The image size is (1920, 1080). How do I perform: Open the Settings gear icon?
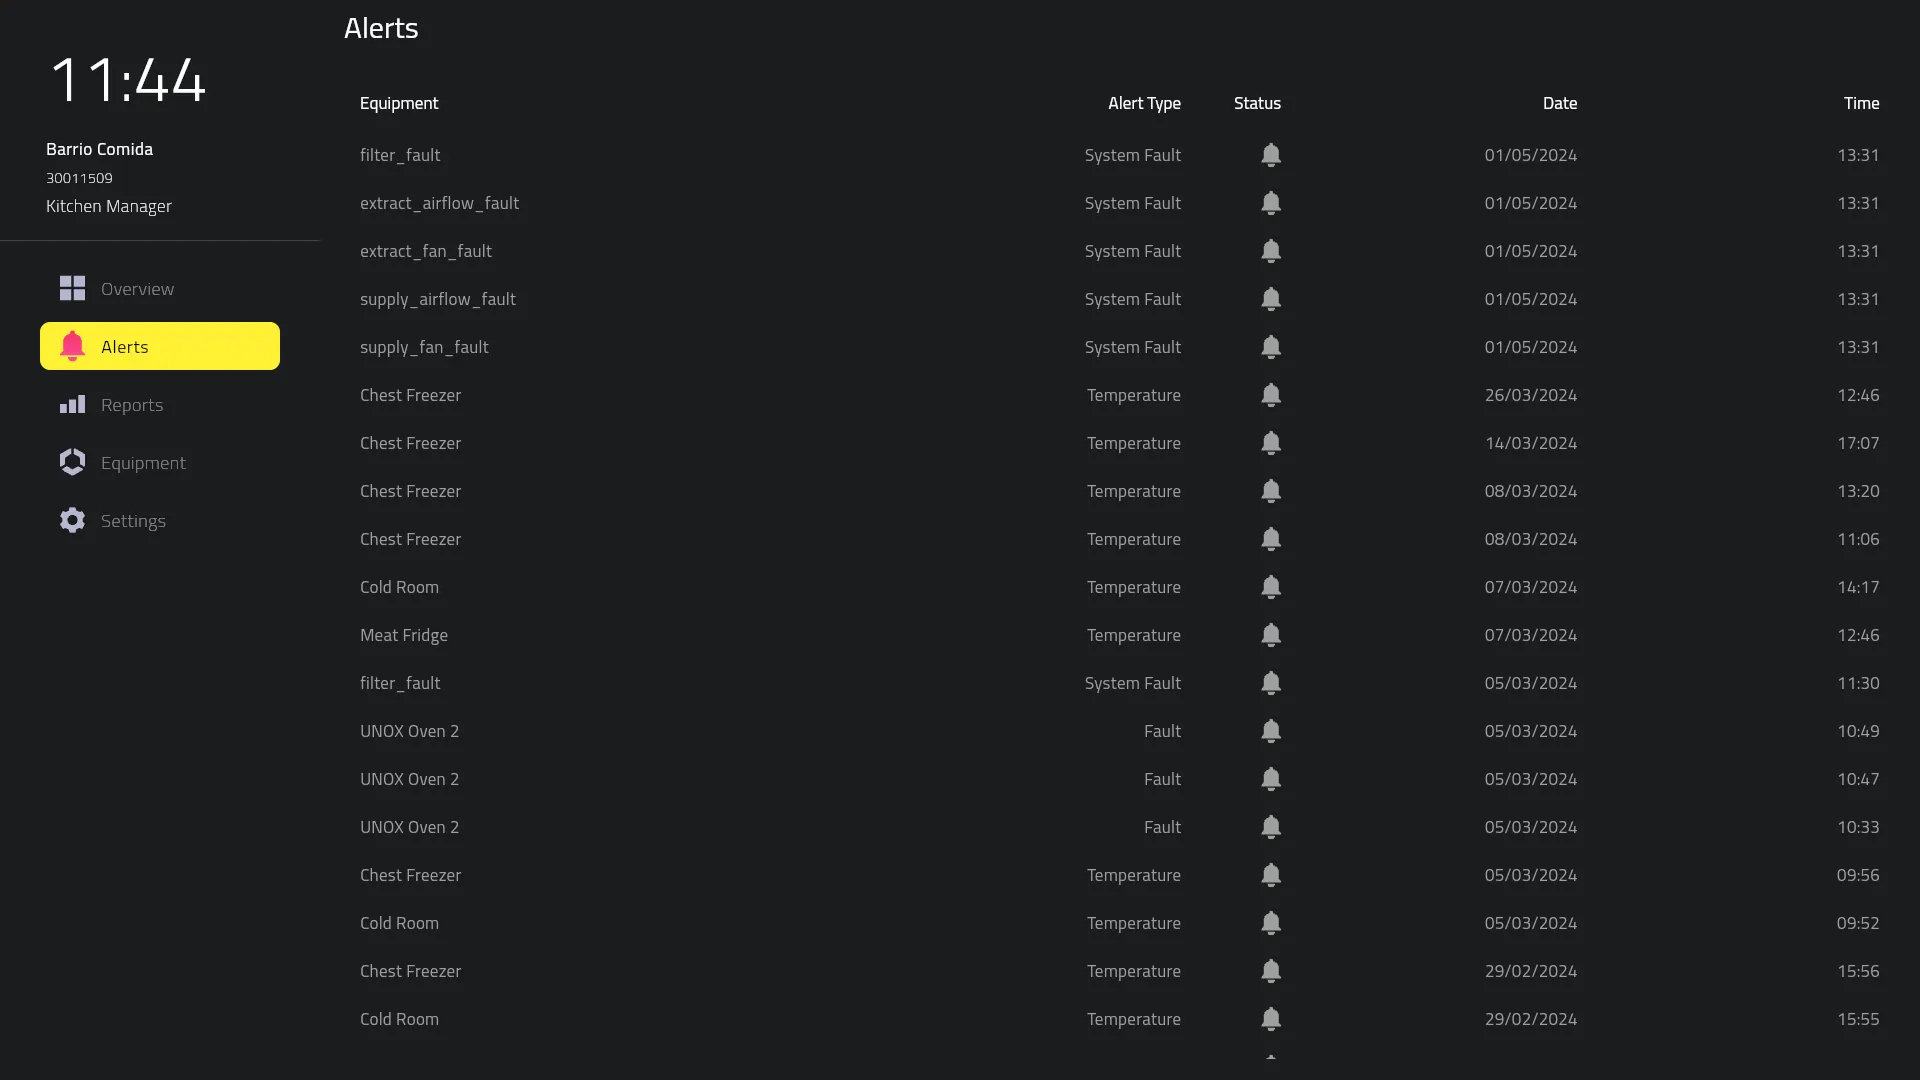coord(71,520)
